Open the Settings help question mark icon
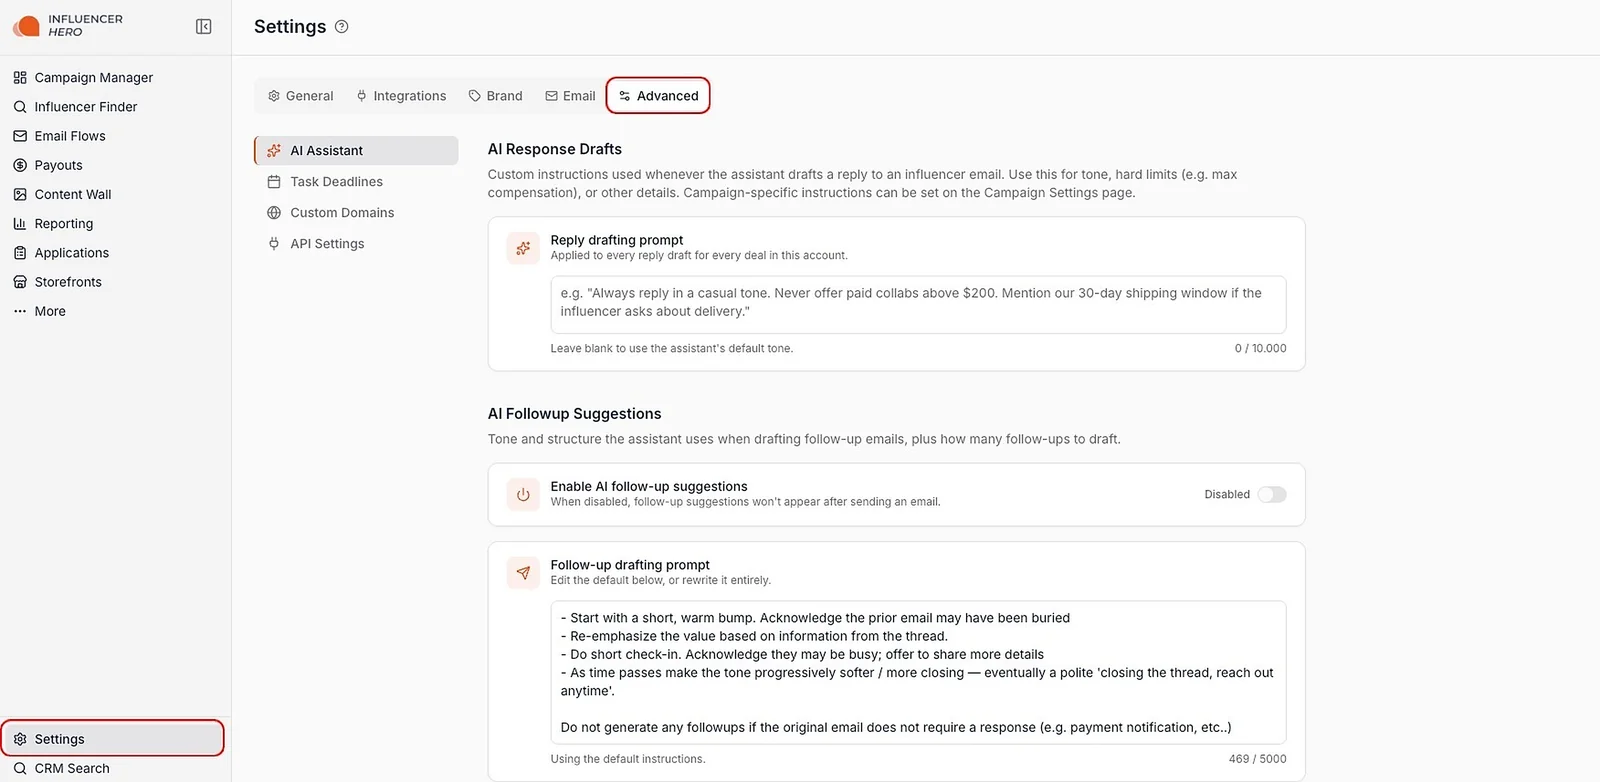This screenshot has height=782, width=1600. (342, 27)
